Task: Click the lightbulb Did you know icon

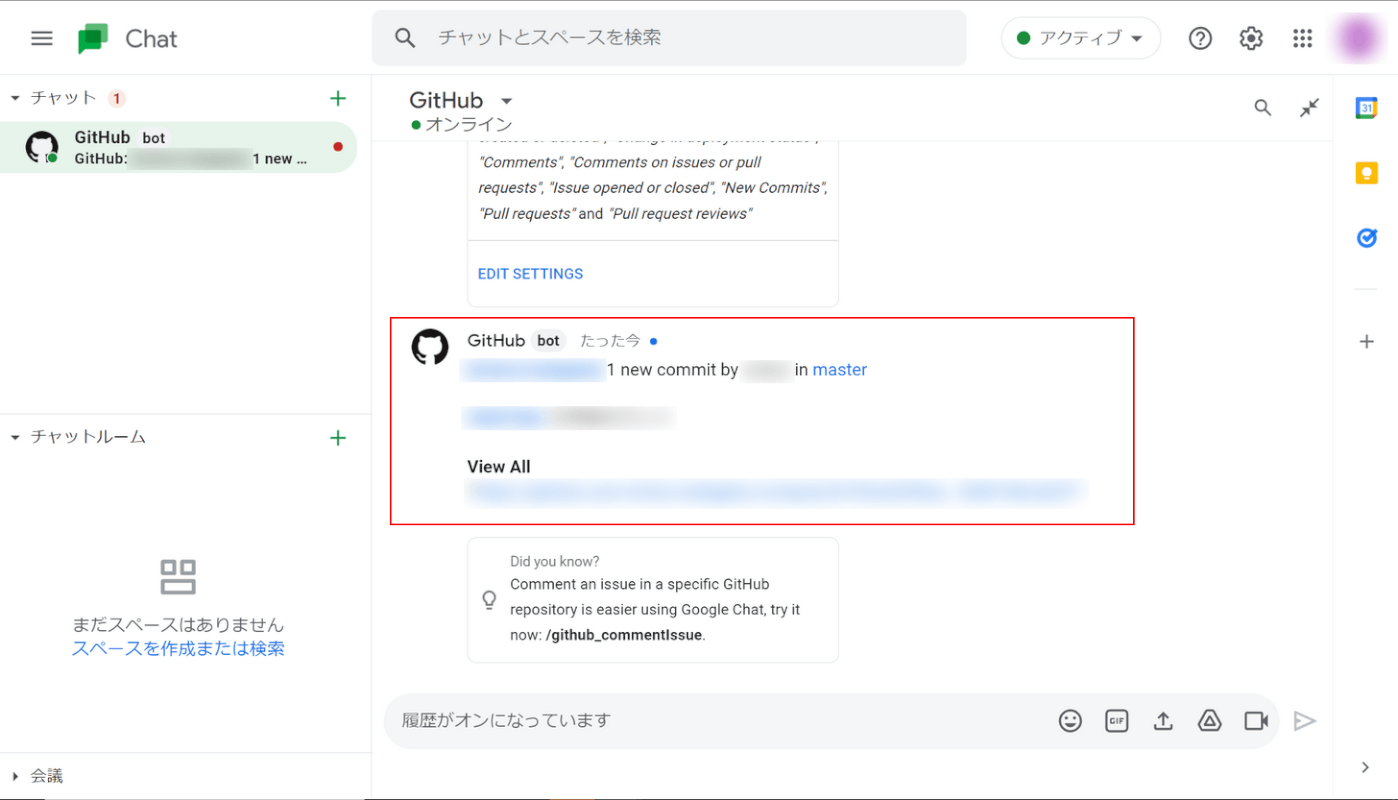Action: pyautogui.click(x=489, y=600)
